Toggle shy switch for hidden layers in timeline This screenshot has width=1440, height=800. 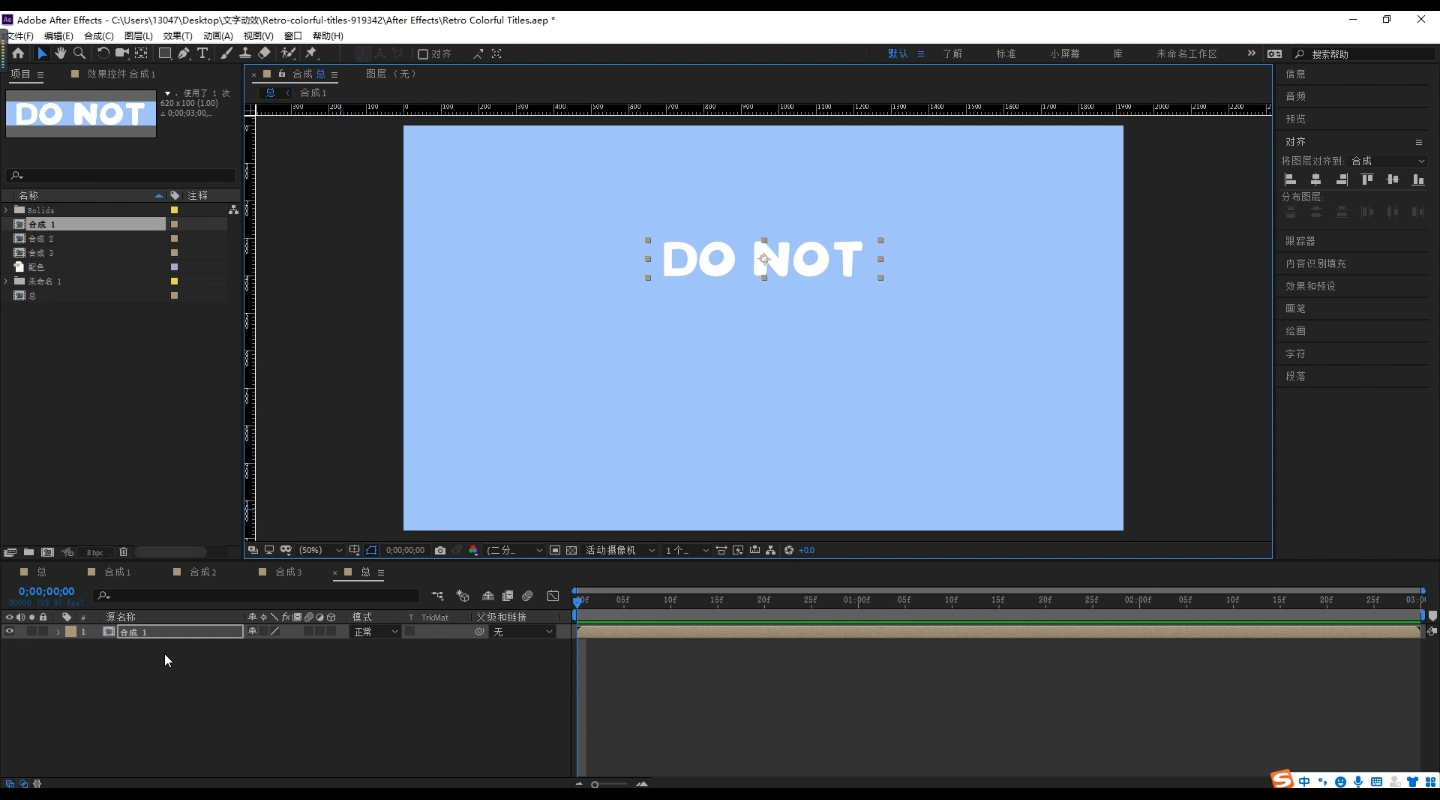click(x=488, y=596)
